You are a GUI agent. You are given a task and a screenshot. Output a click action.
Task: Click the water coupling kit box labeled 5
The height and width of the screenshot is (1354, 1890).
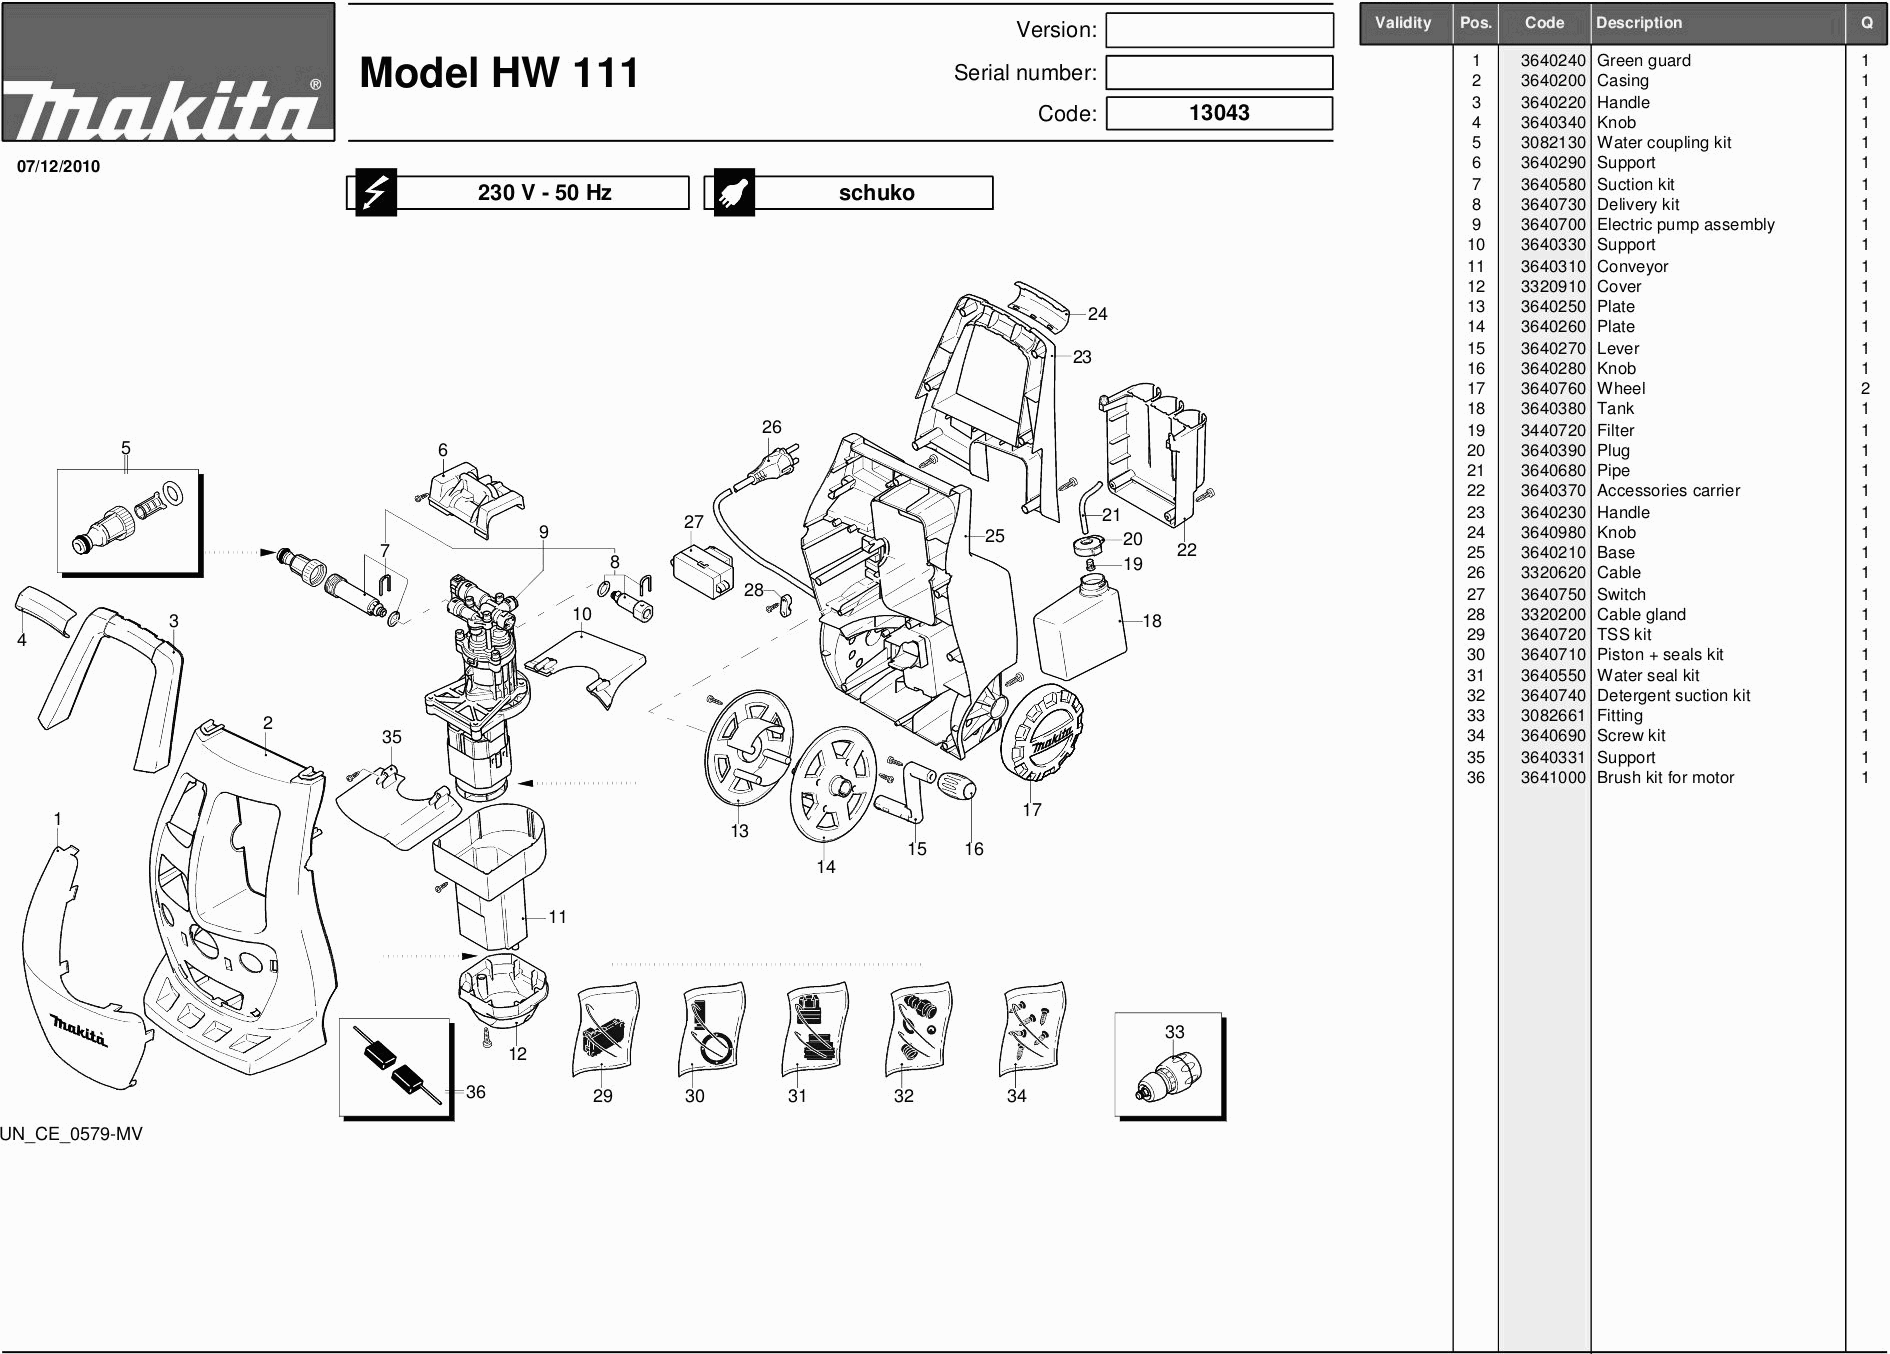point(128,522)
